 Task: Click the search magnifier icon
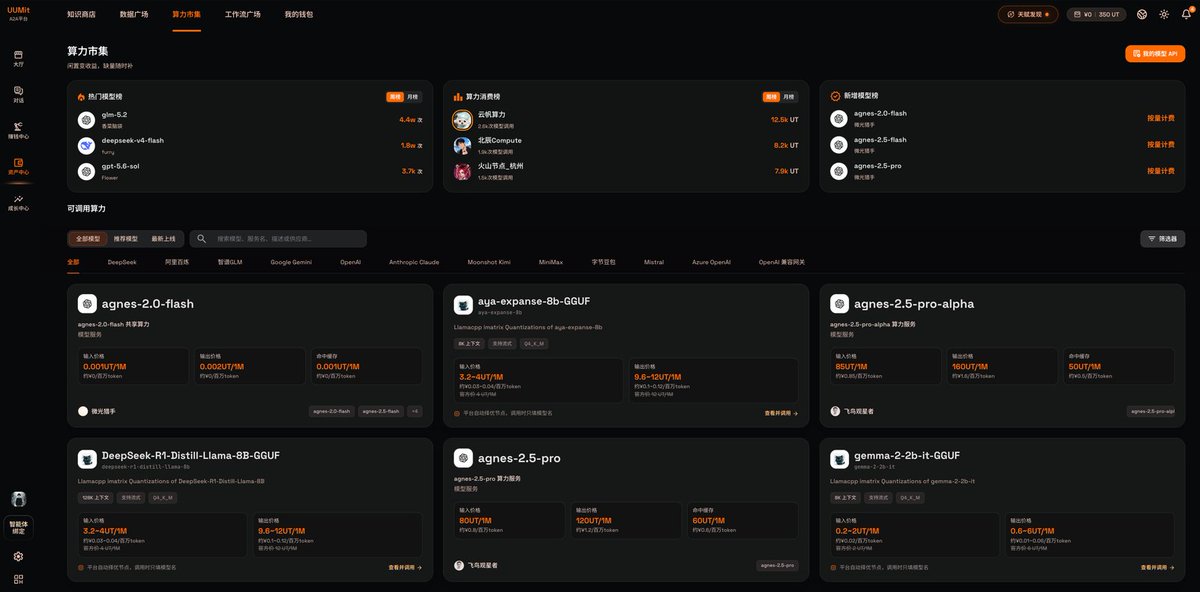(202, 239)
